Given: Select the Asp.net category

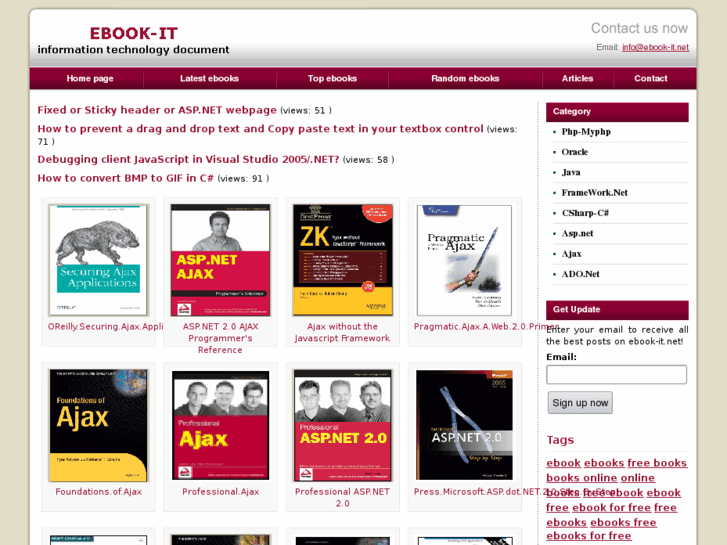Looking at the screenshot, I should pyautogui.click(x=577, y=234).
